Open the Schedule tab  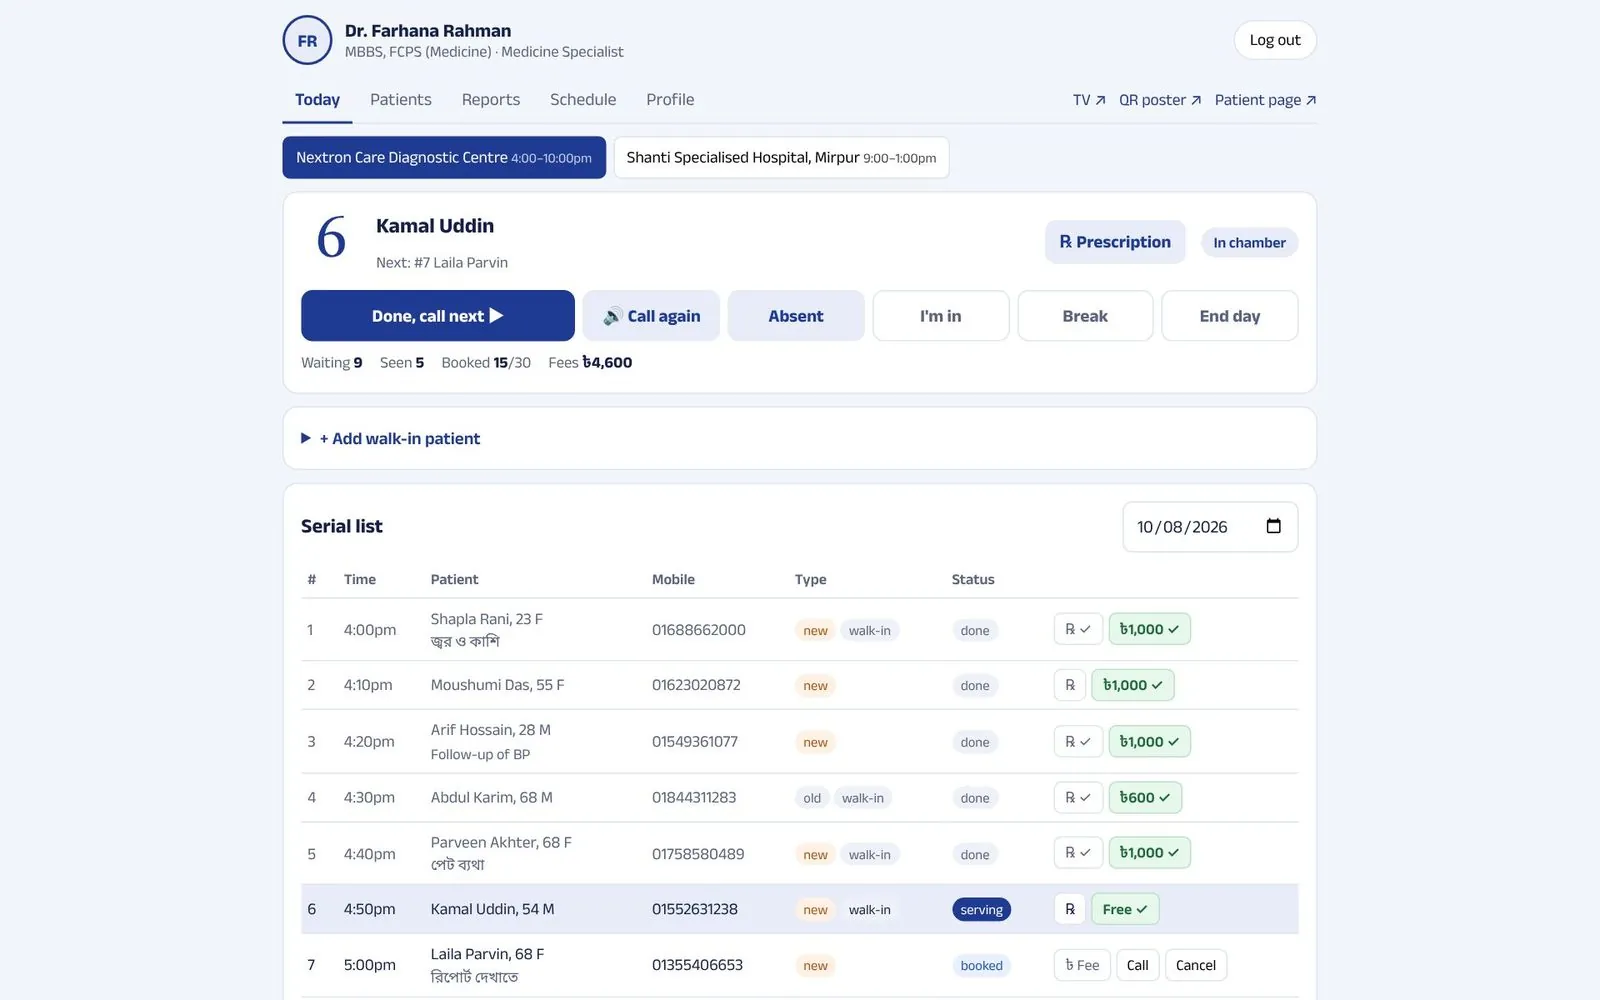583,100
